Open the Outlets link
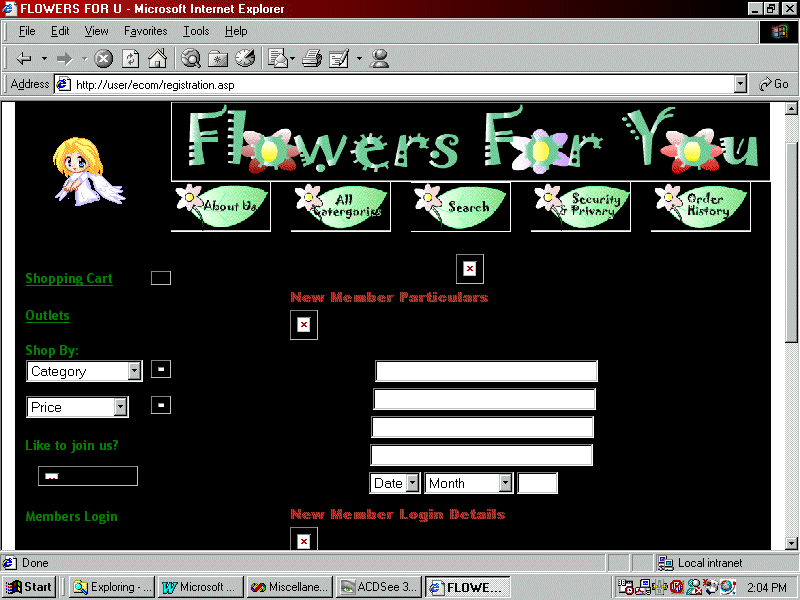The height and width of the screenshot is (600, 800). point(47,315)
